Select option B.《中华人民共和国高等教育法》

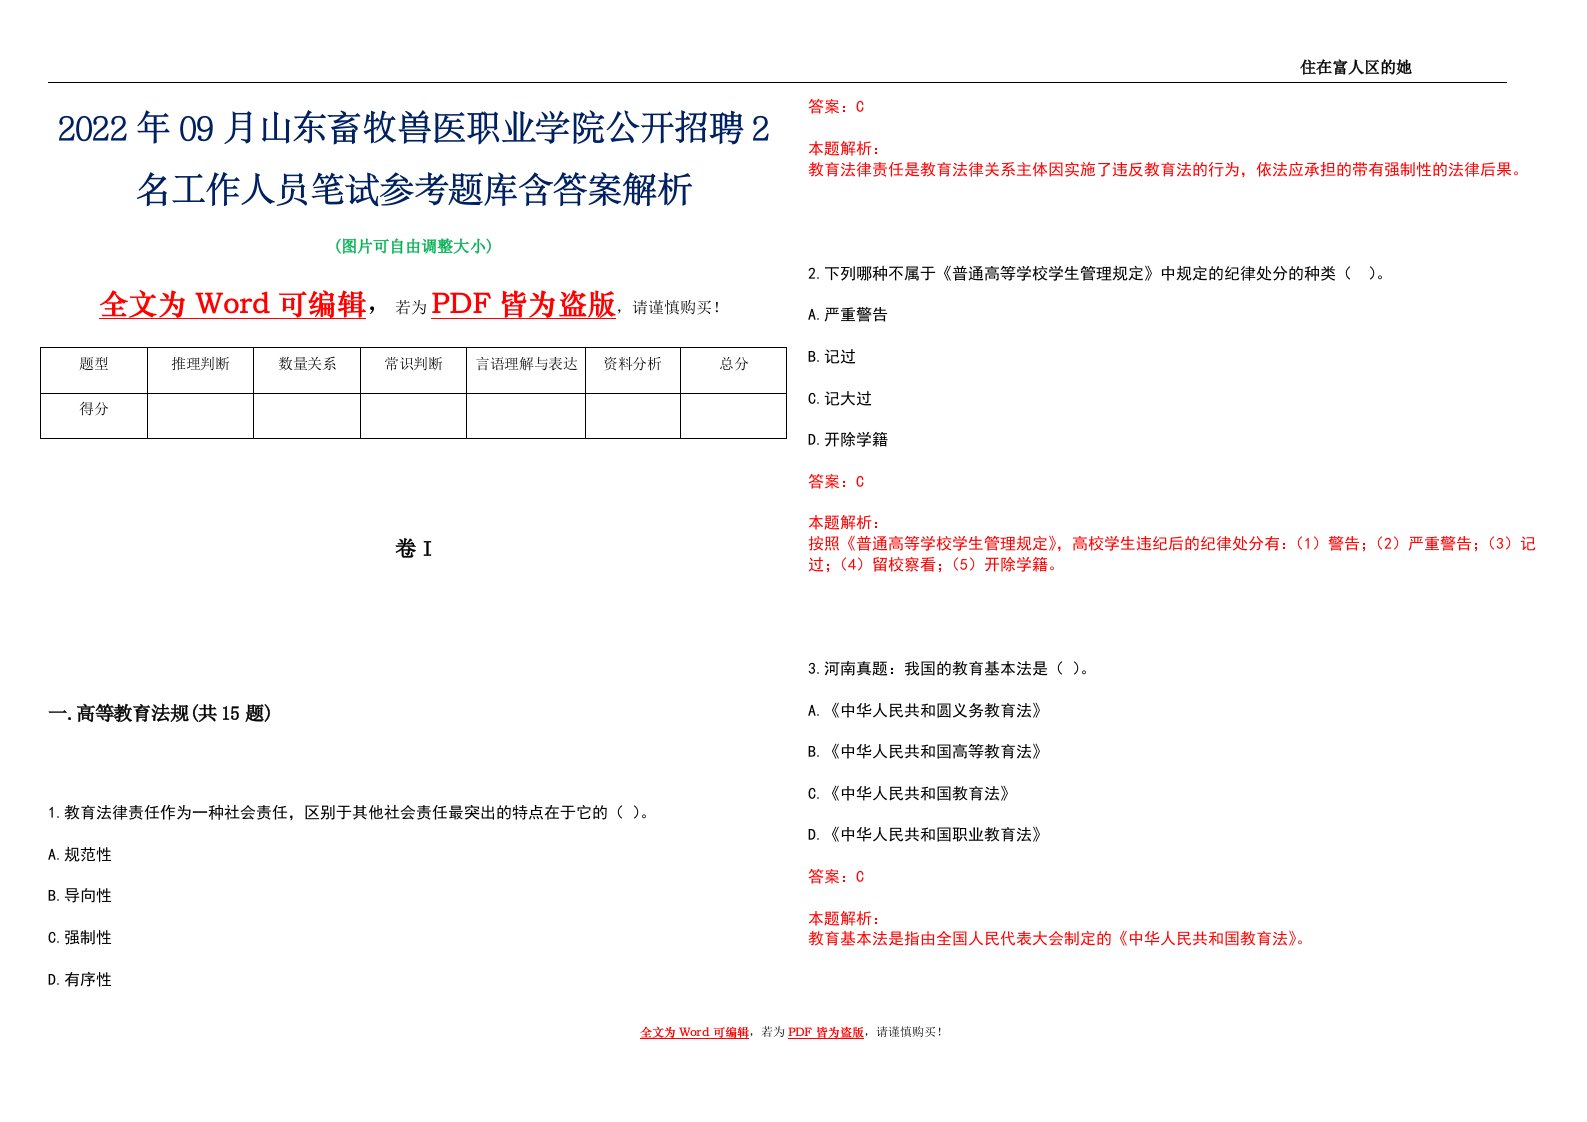coord(926,752)
